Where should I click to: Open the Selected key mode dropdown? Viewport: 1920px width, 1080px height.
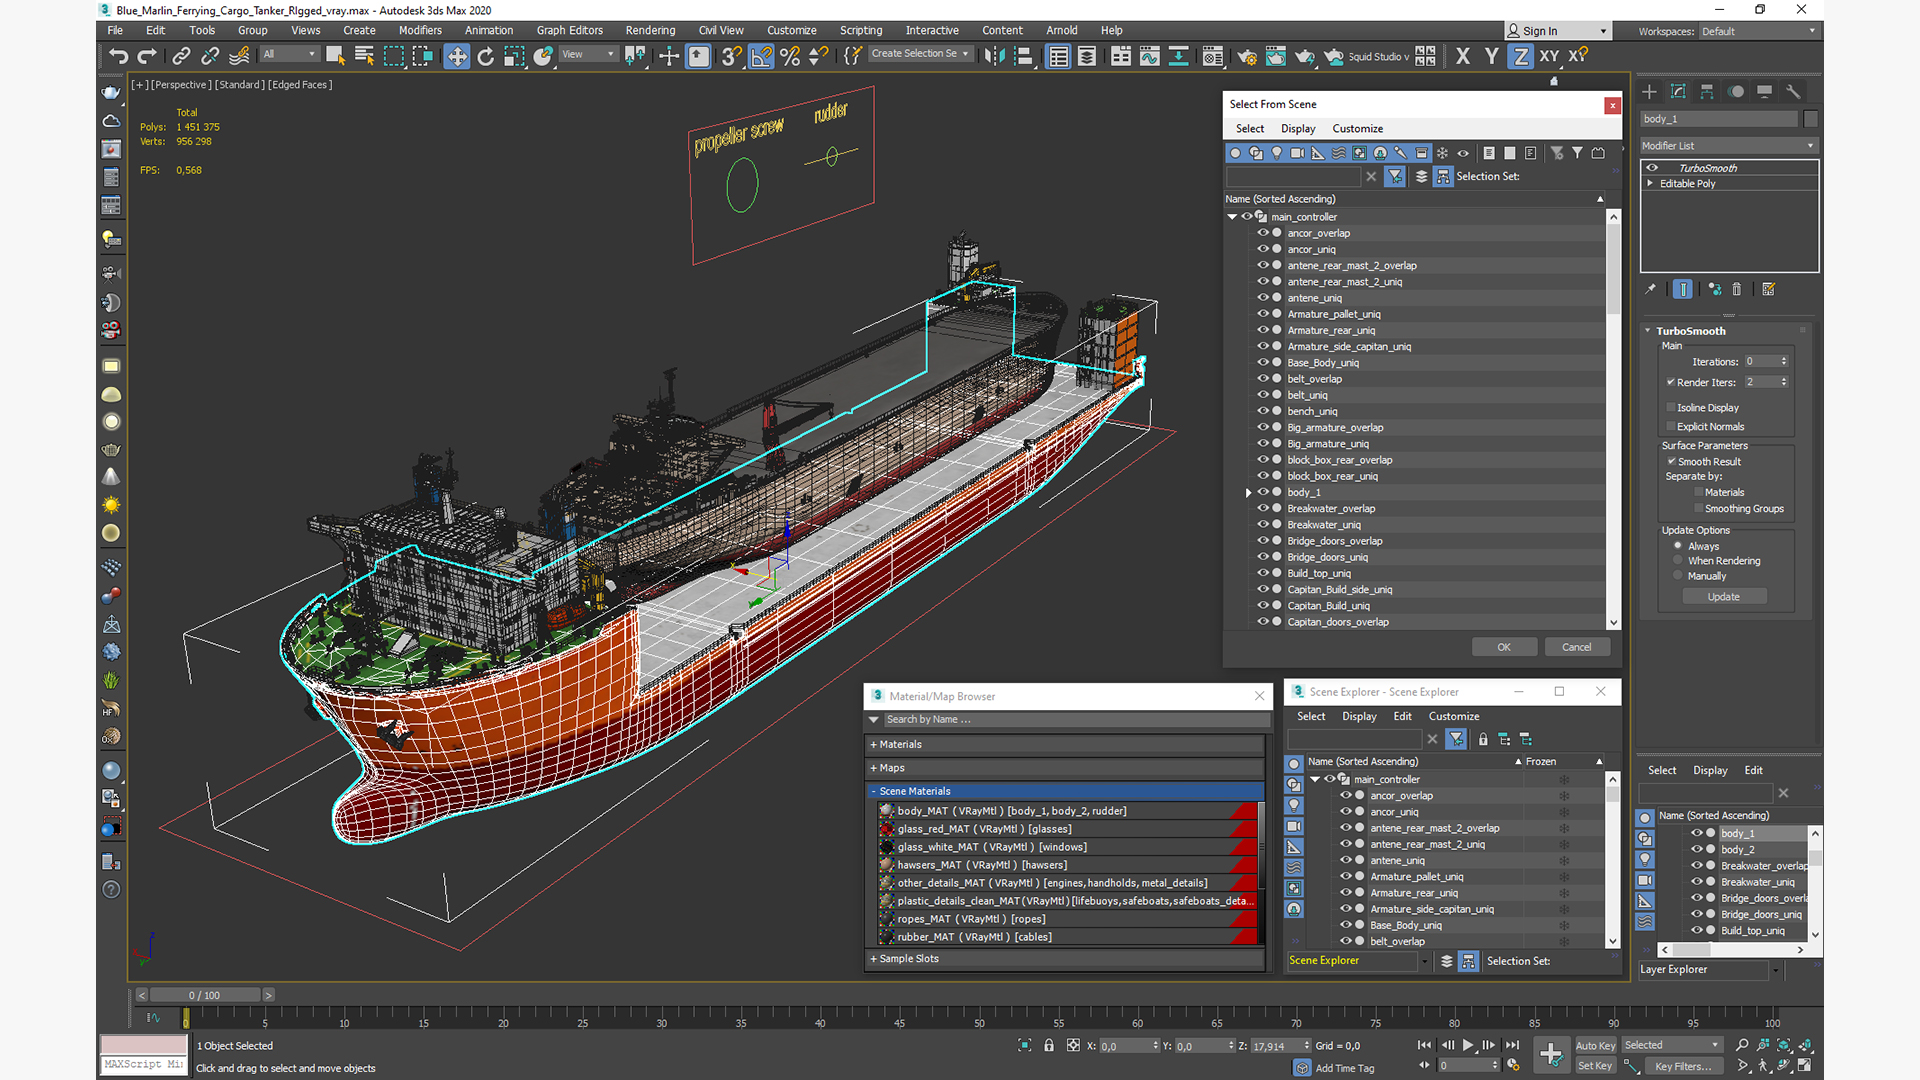(1671, 1045)
